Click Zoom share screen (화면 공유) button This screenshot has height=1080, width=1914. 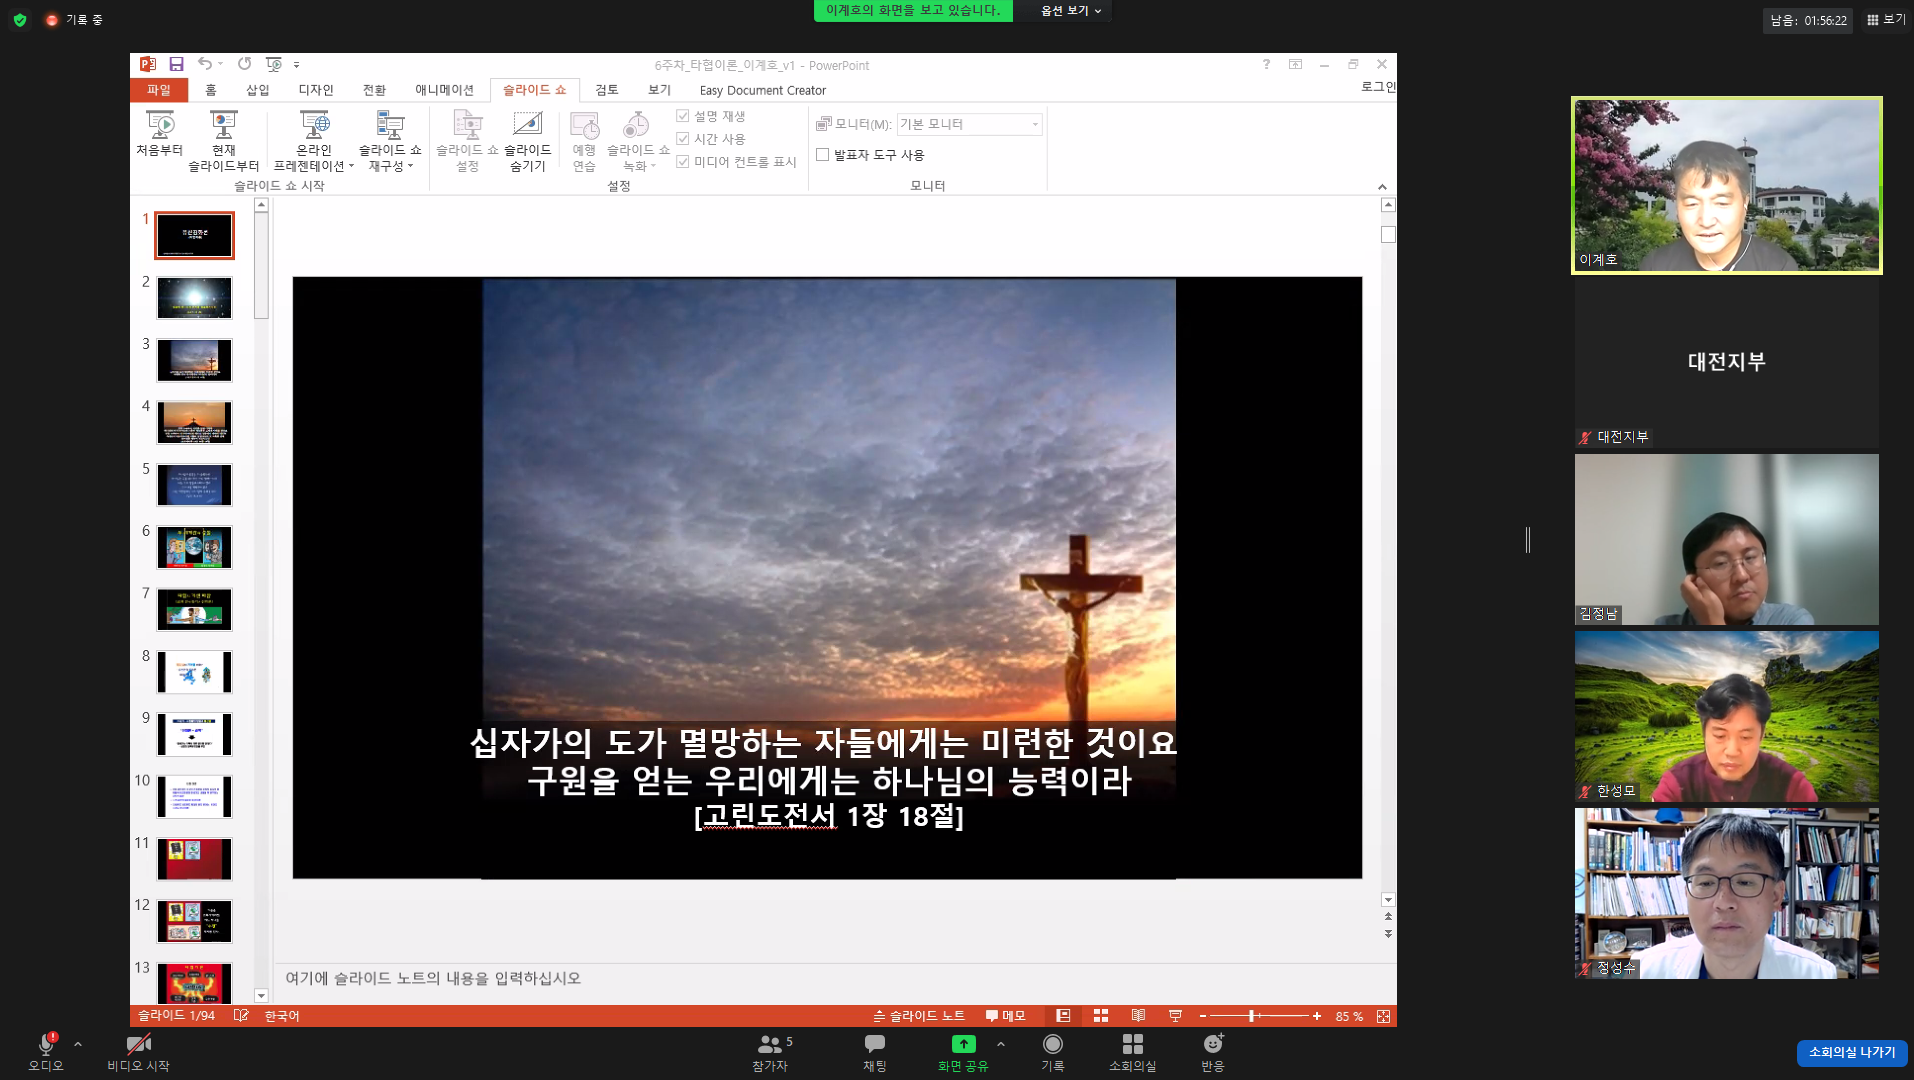(x=963, y=1053)
